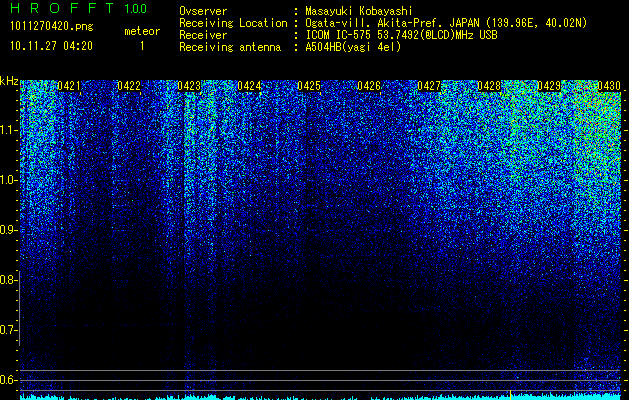Click the Receiver label

[203, 35]
